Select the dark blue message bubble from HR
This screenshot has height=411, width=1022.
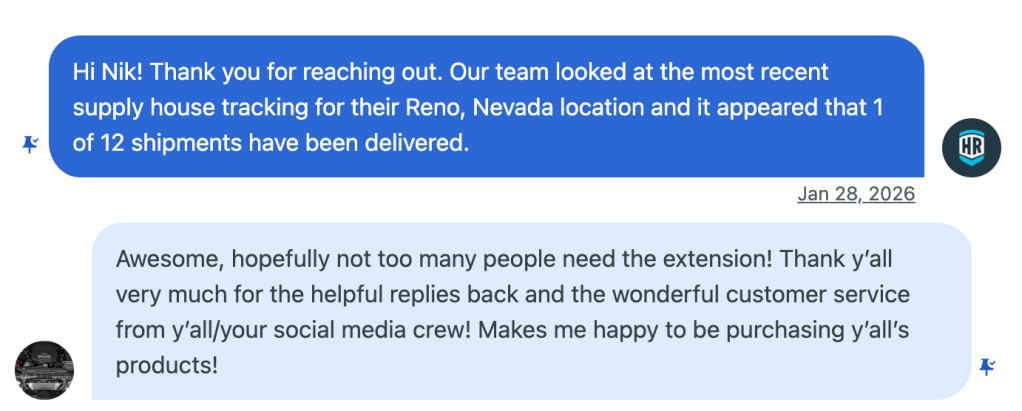[486, 106]
